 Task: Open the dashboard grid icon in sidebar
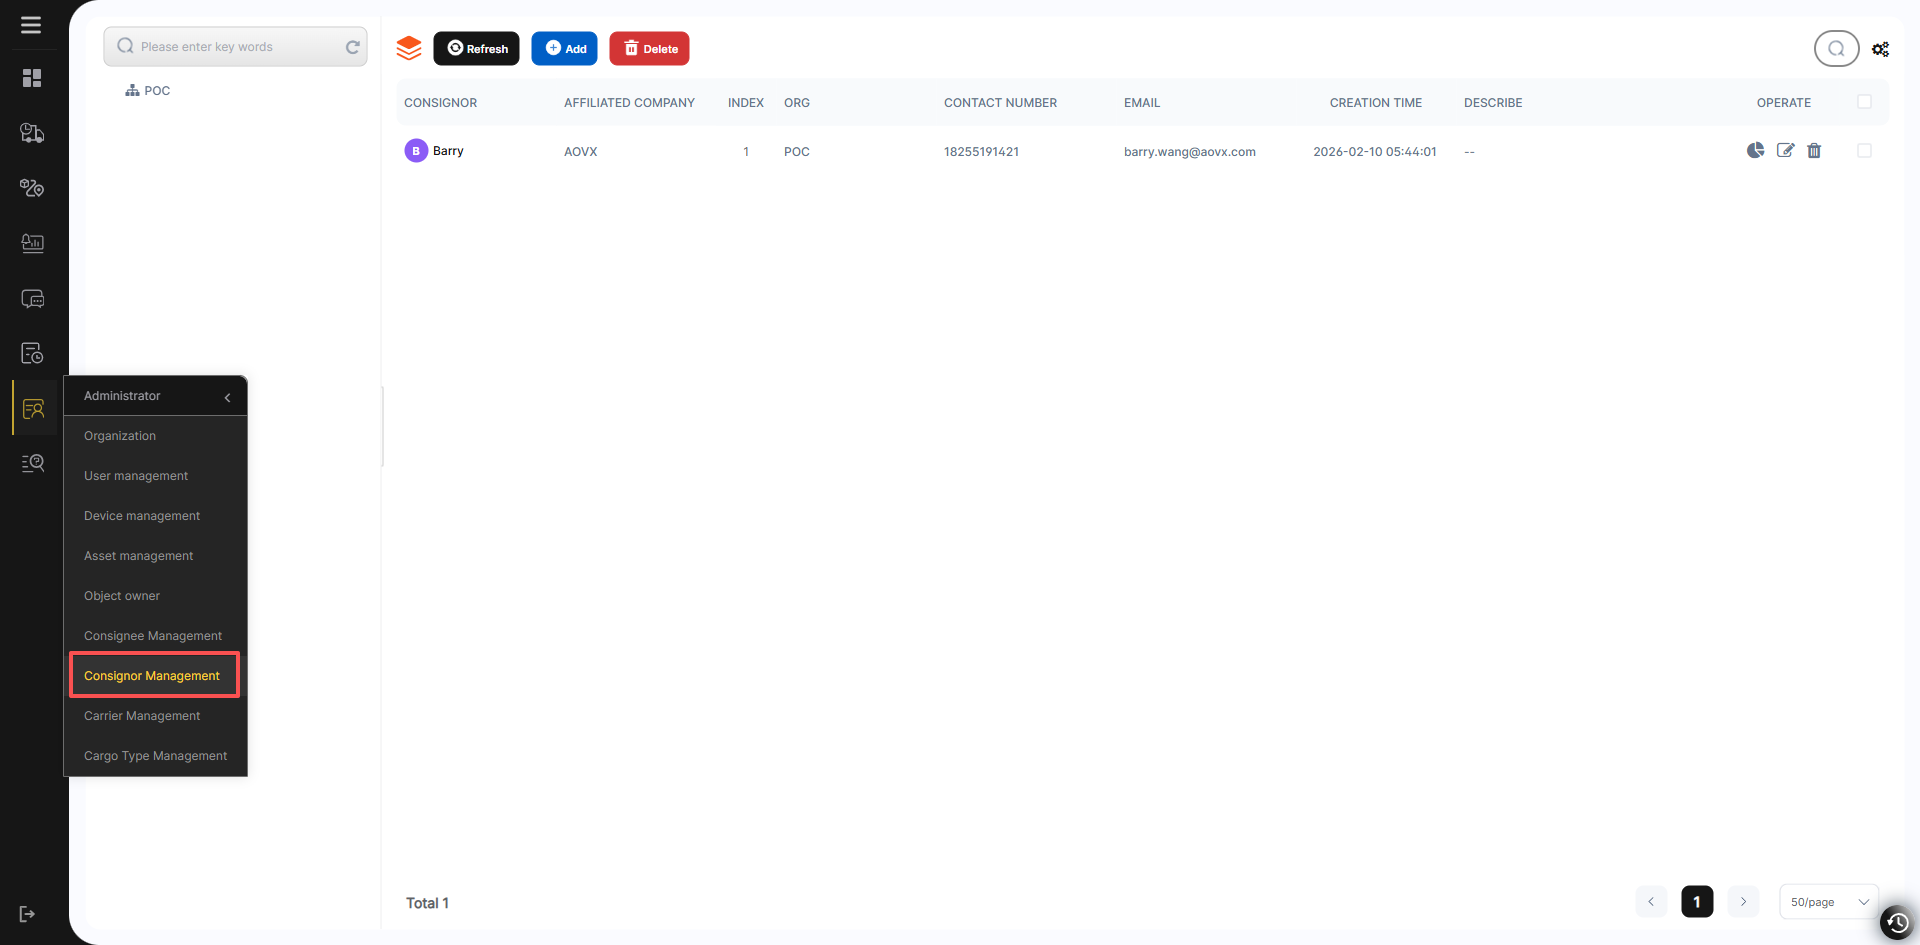pyautogui.click(x=32, y=78)
